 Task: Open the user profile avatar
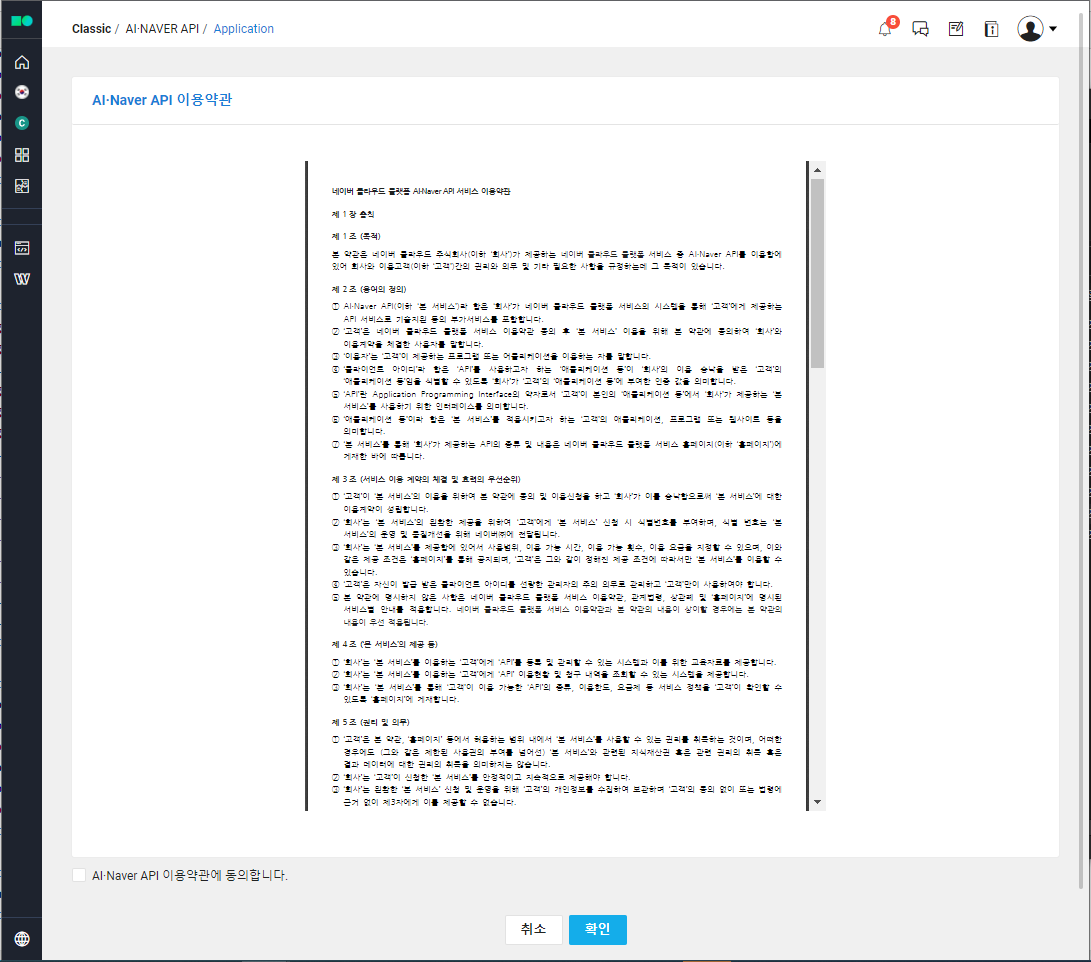tap(1030, 29)
